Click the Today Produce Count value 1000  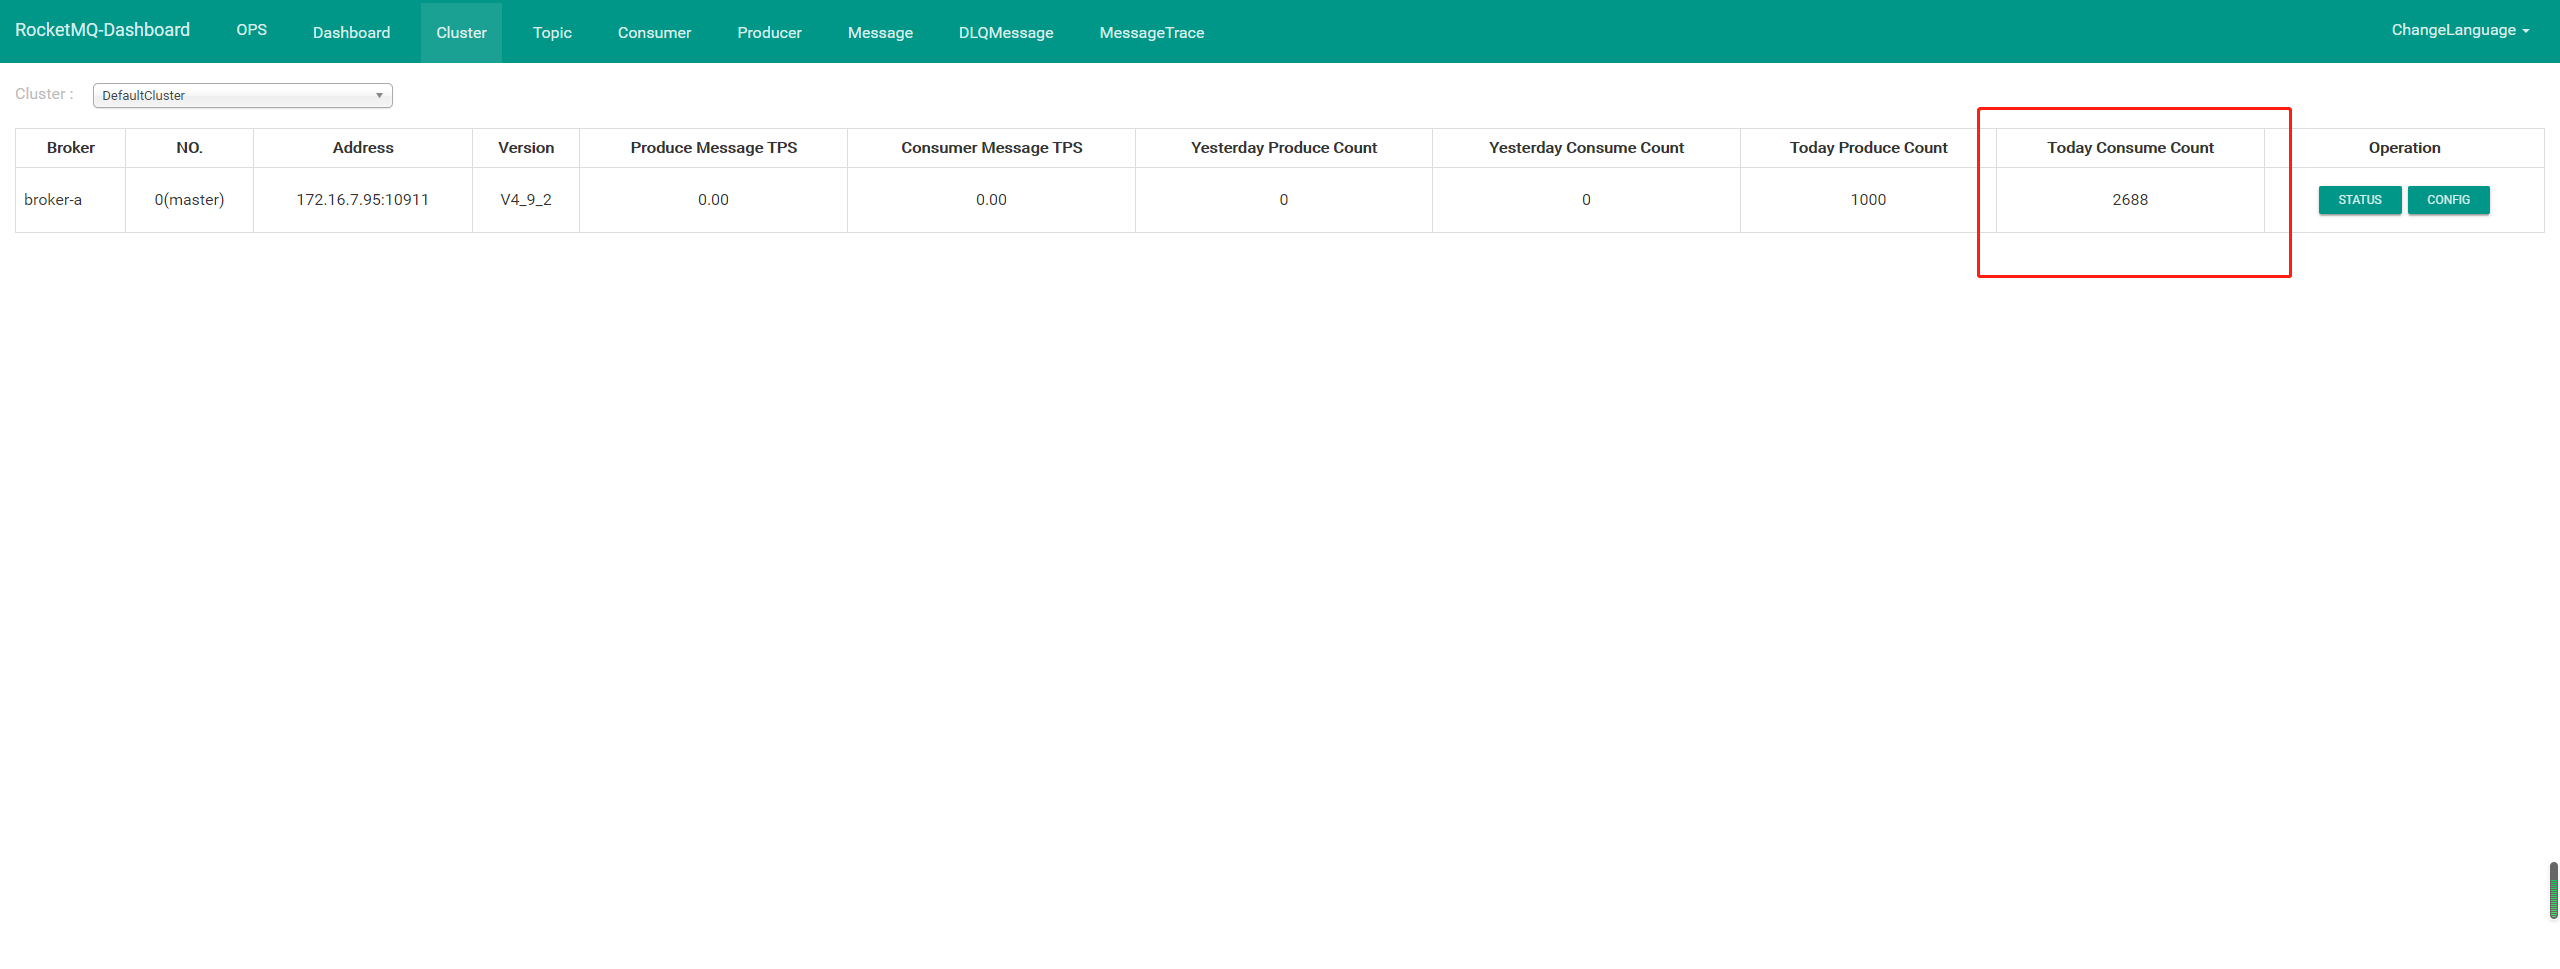(1868, 199)
